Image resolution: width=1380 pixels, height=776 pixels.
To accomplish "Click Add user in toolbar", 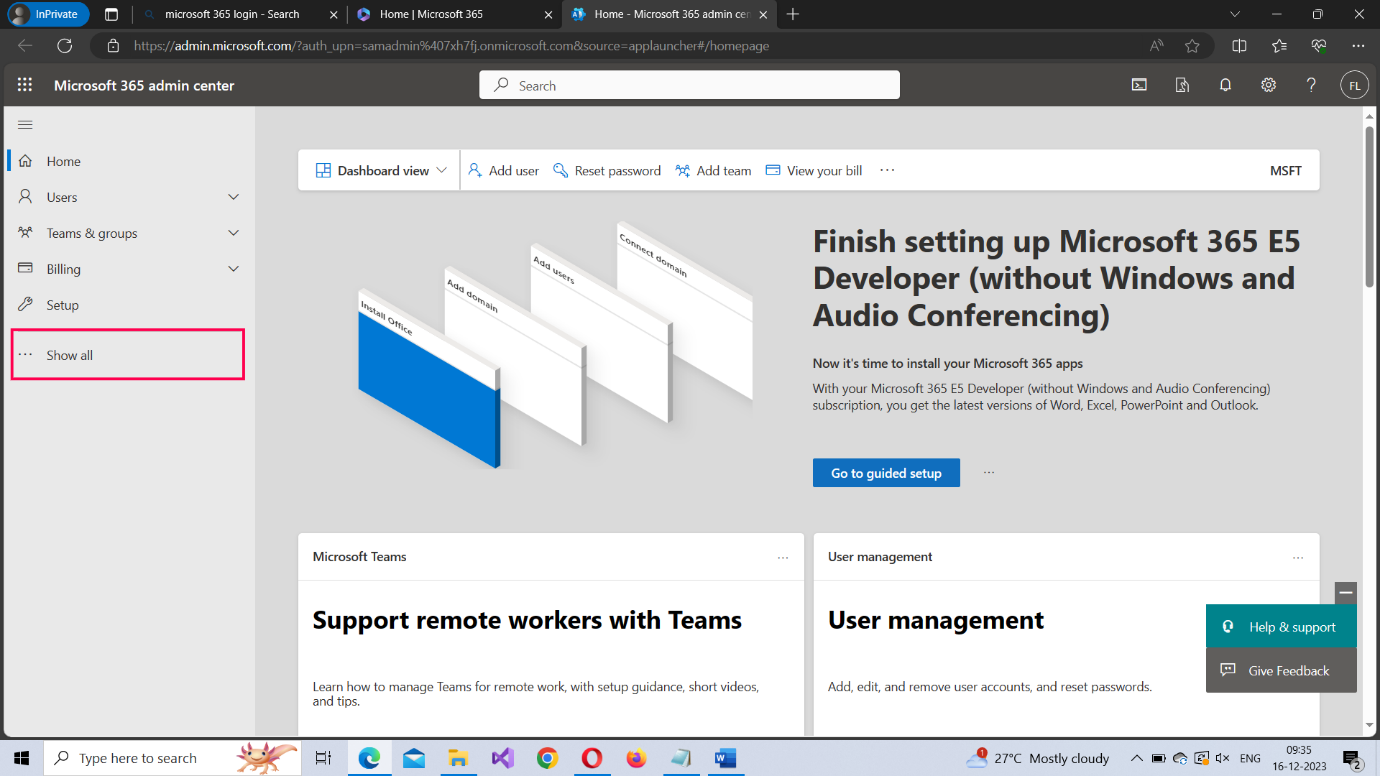I will (x=503, y=170).
